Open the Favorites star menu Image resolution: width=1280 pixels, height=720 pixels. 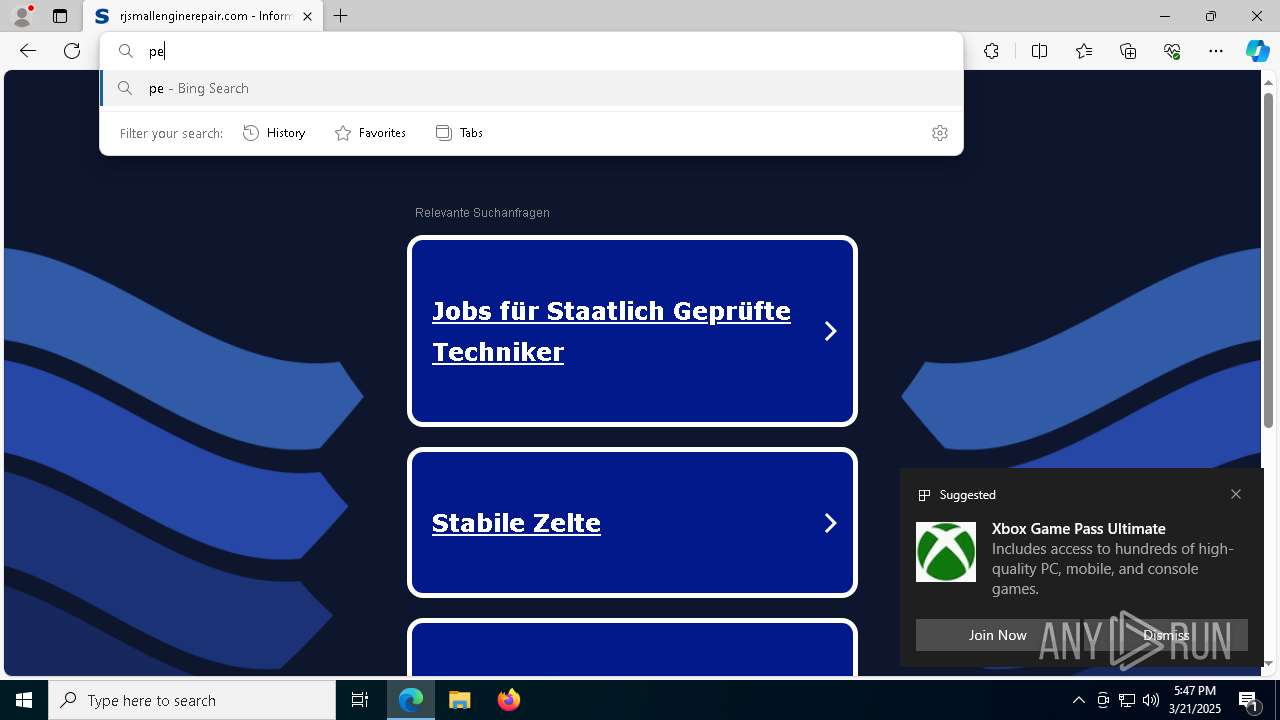click(1084, 51)
